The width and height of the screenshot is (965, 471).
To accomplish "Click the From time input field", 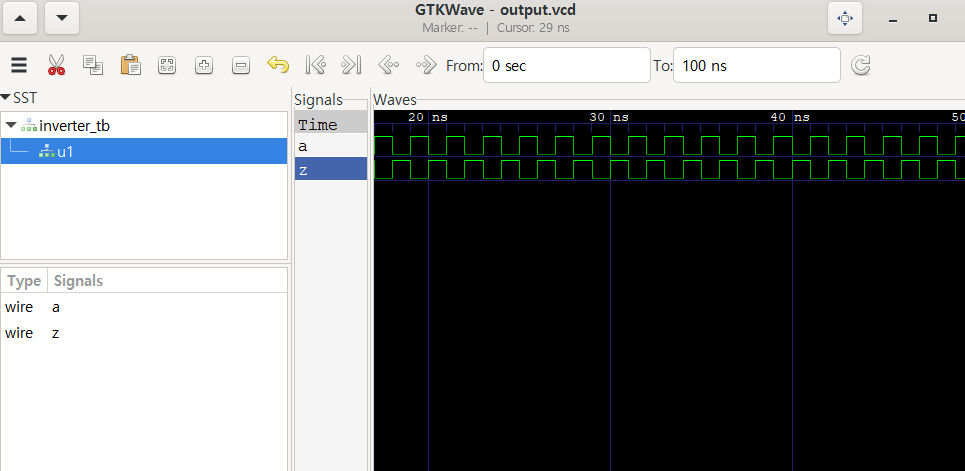I will click(x=567, y=65).
